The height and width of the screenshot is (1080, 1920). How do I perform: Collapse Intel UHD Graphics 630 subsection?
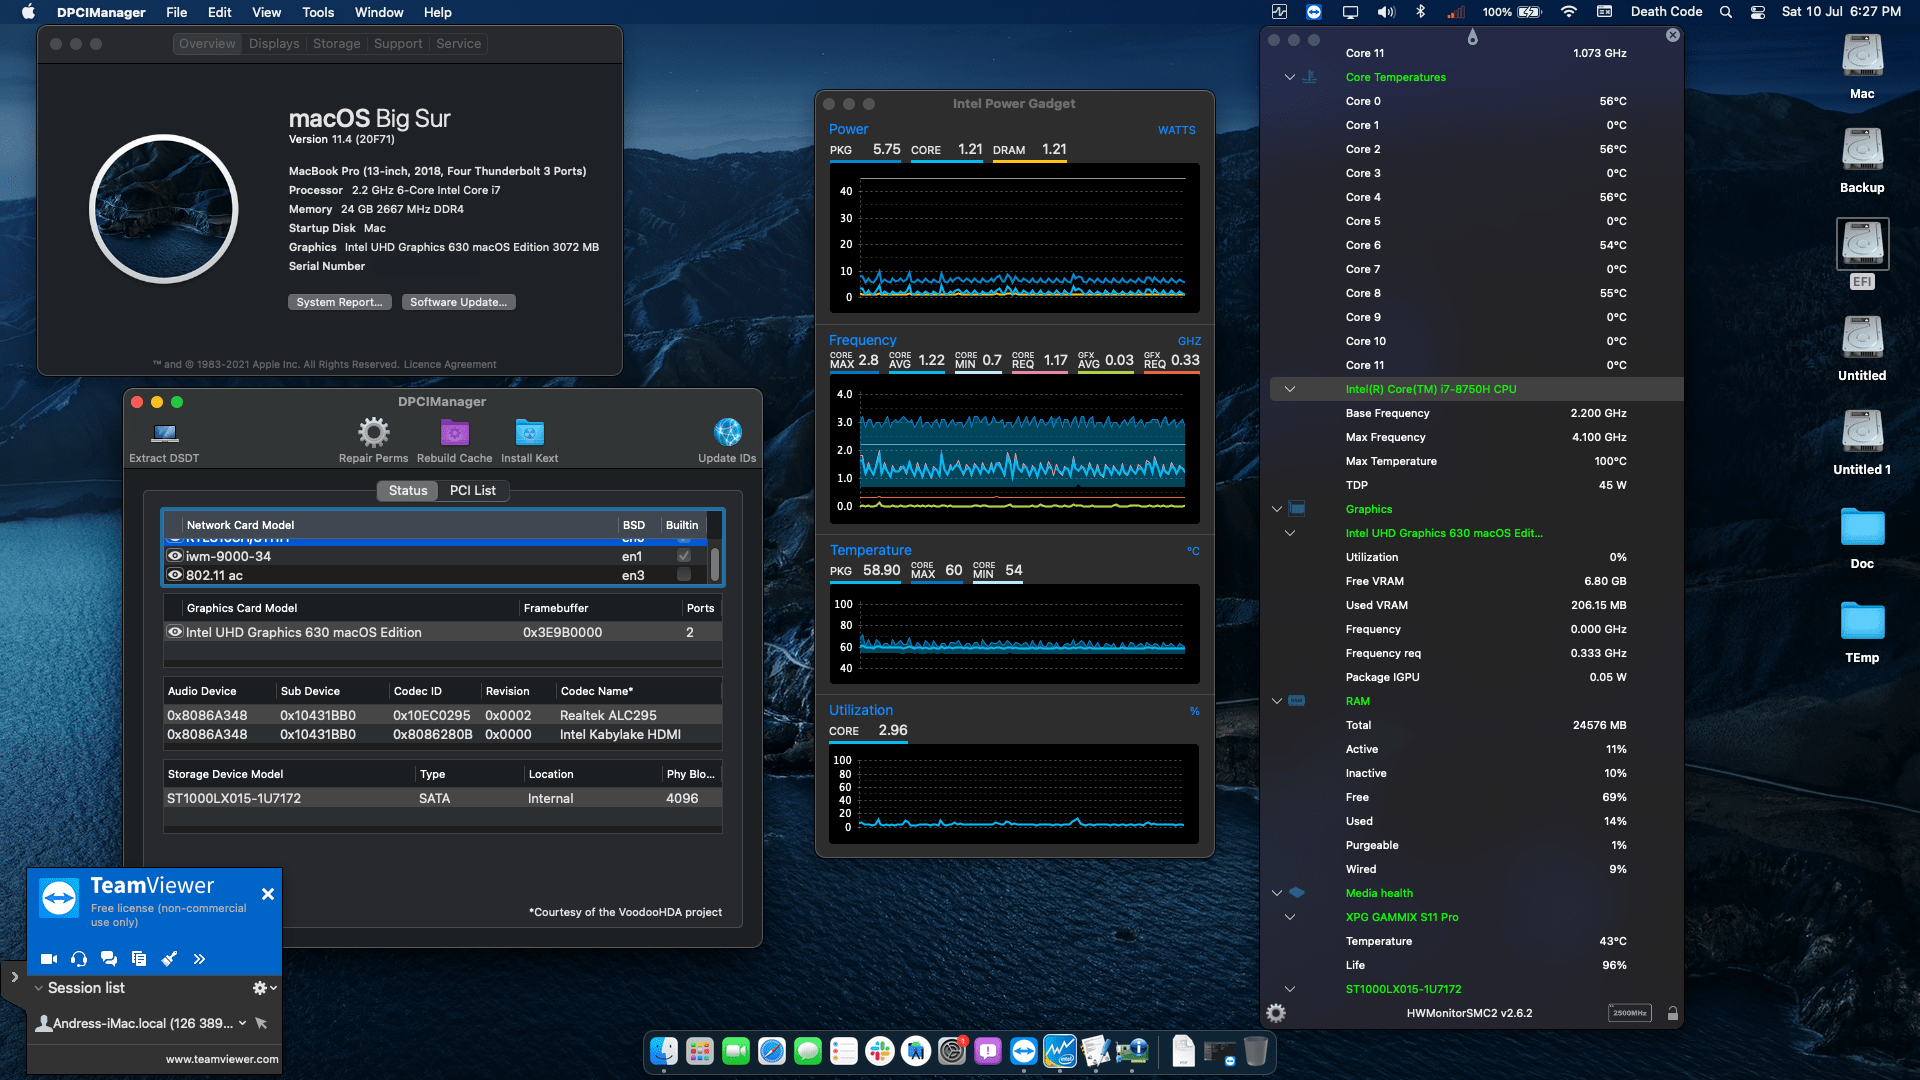1290,533
